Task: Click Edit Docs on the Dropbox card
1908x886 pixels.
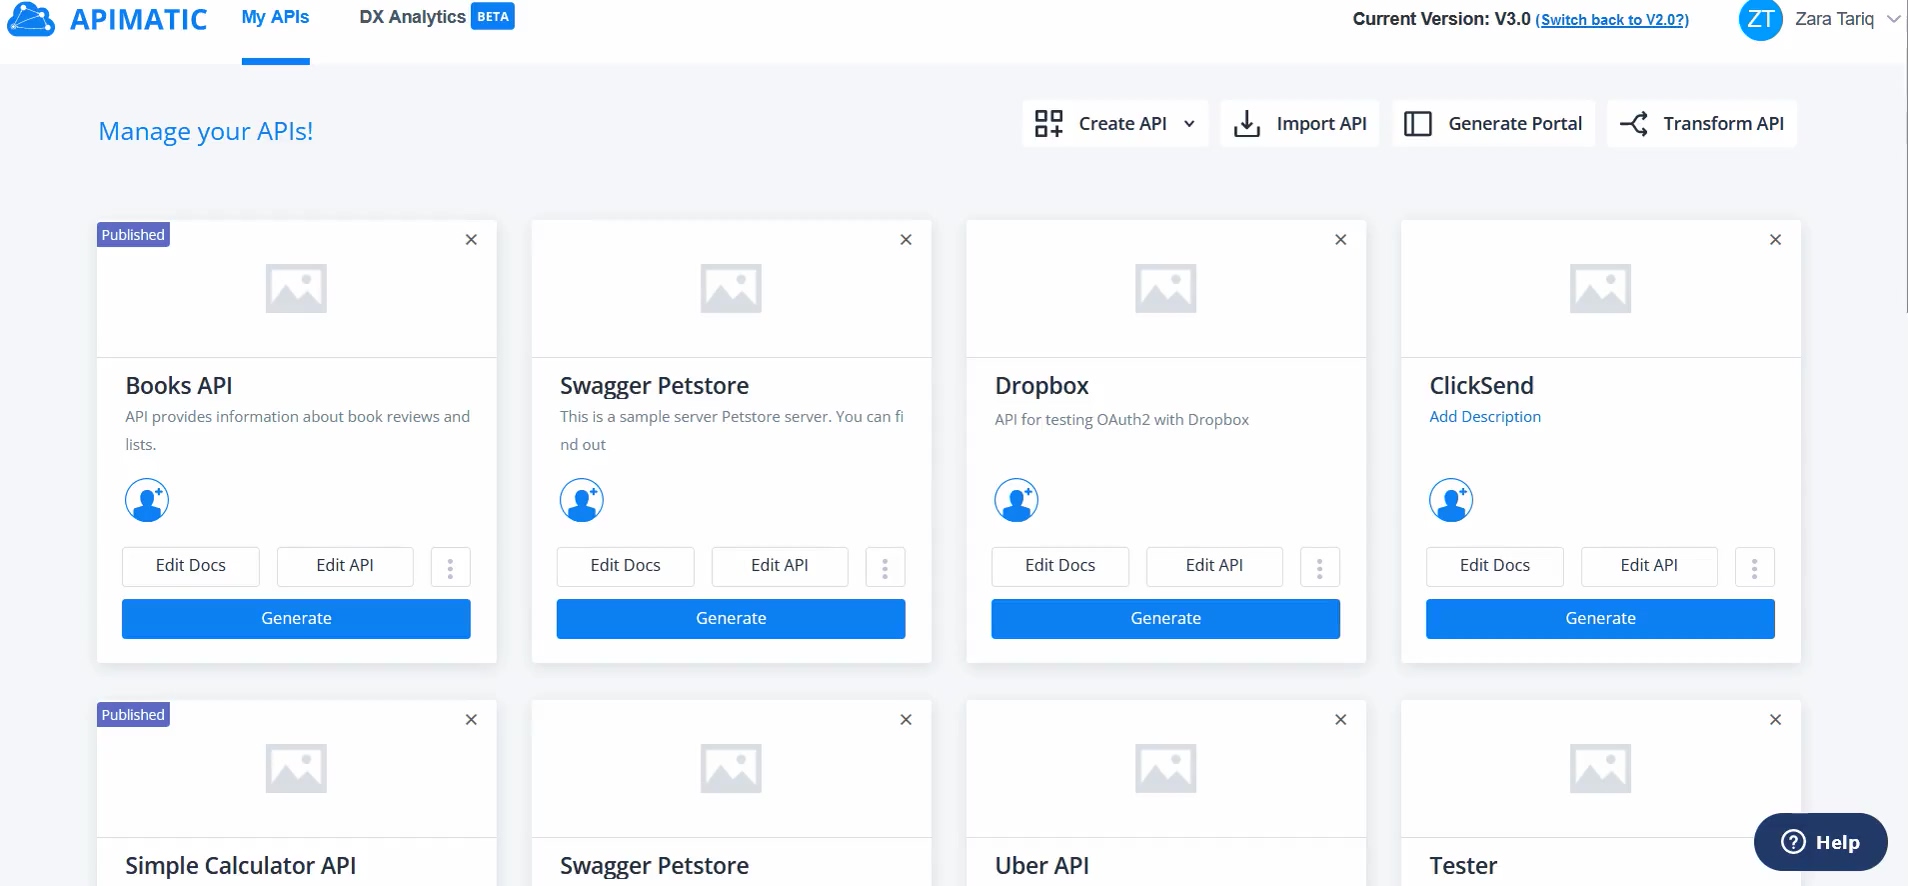Action: [1060, 566]
